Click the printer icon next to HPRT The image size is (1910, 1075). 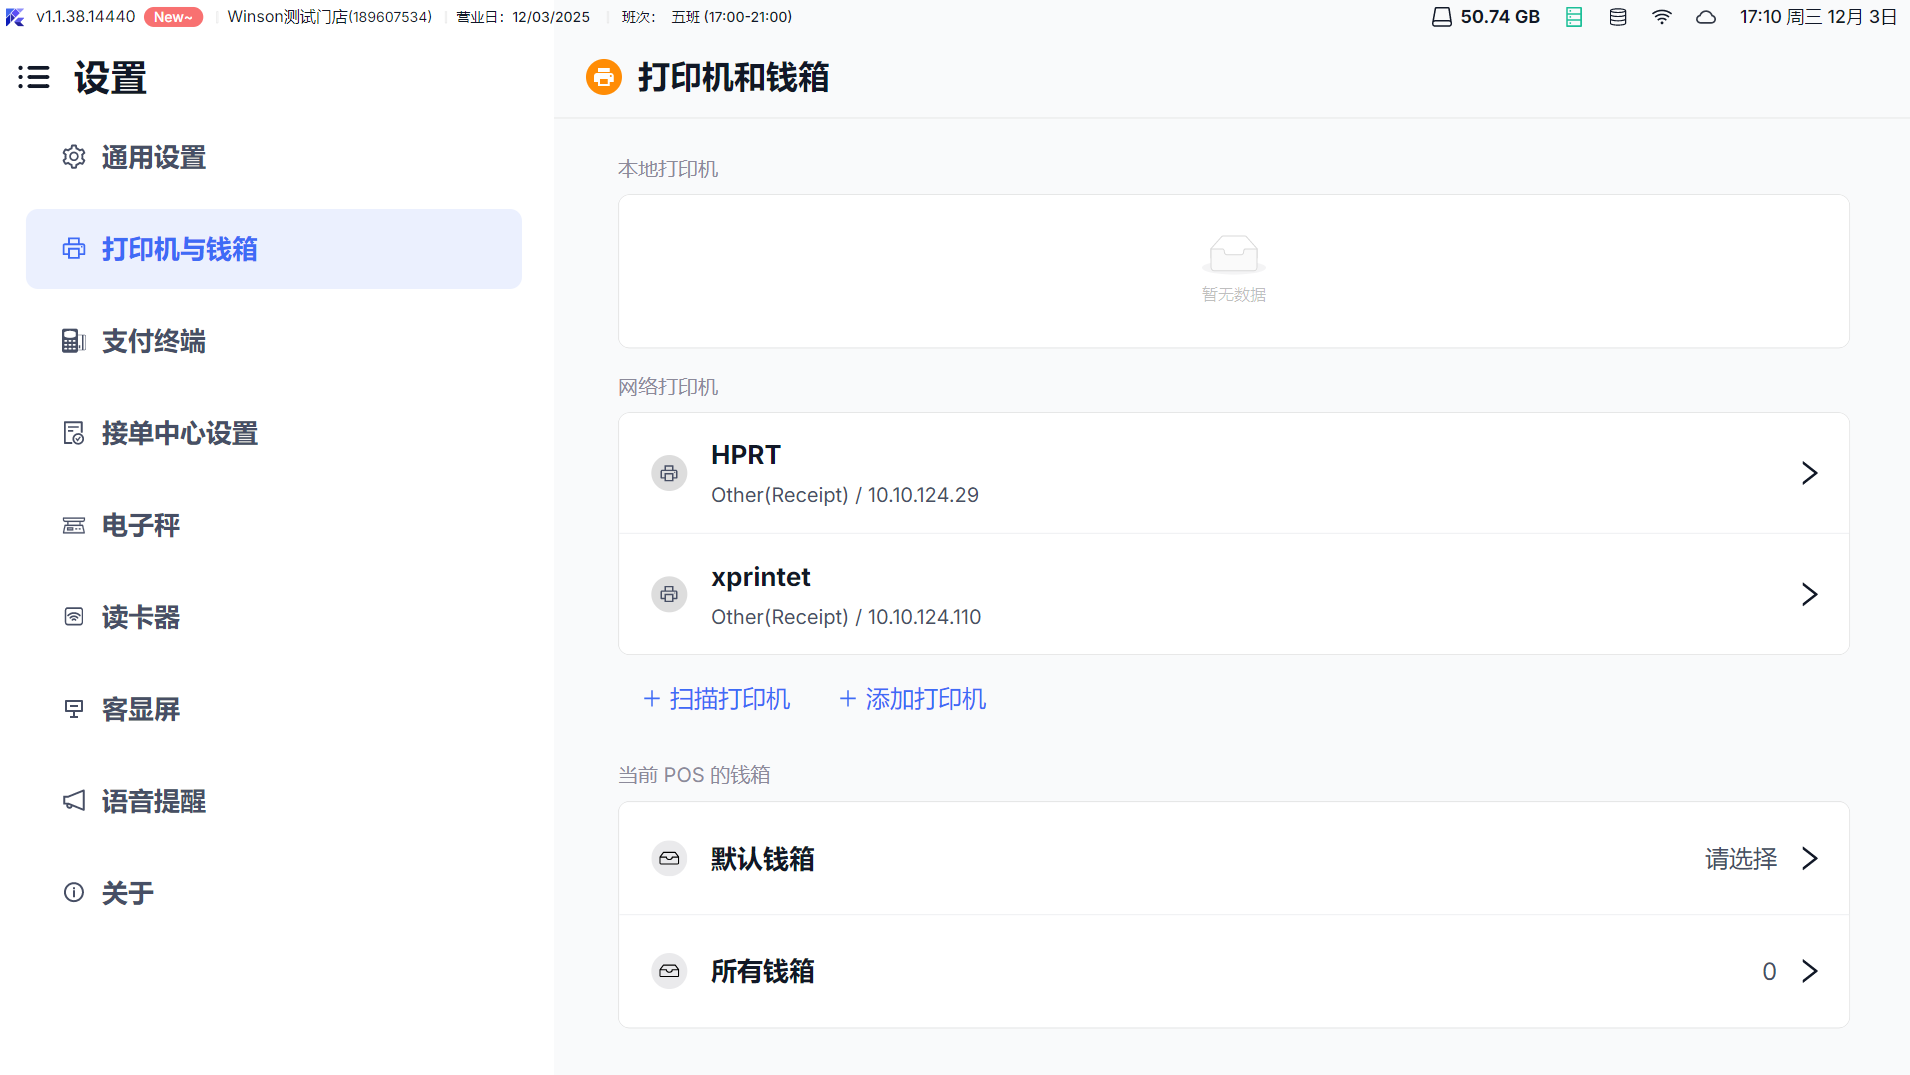[x=669, y=473]
